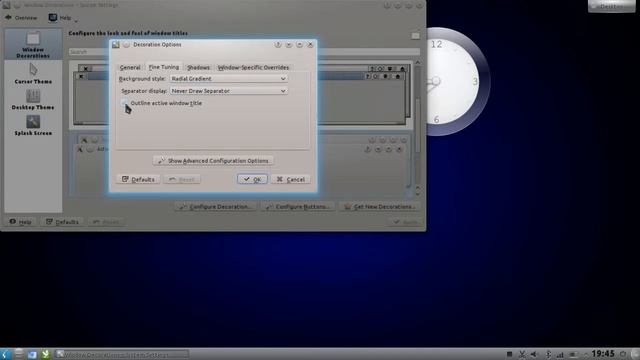
Task: Click the decoration list vertical scrollbar
Action: [418, 127]
